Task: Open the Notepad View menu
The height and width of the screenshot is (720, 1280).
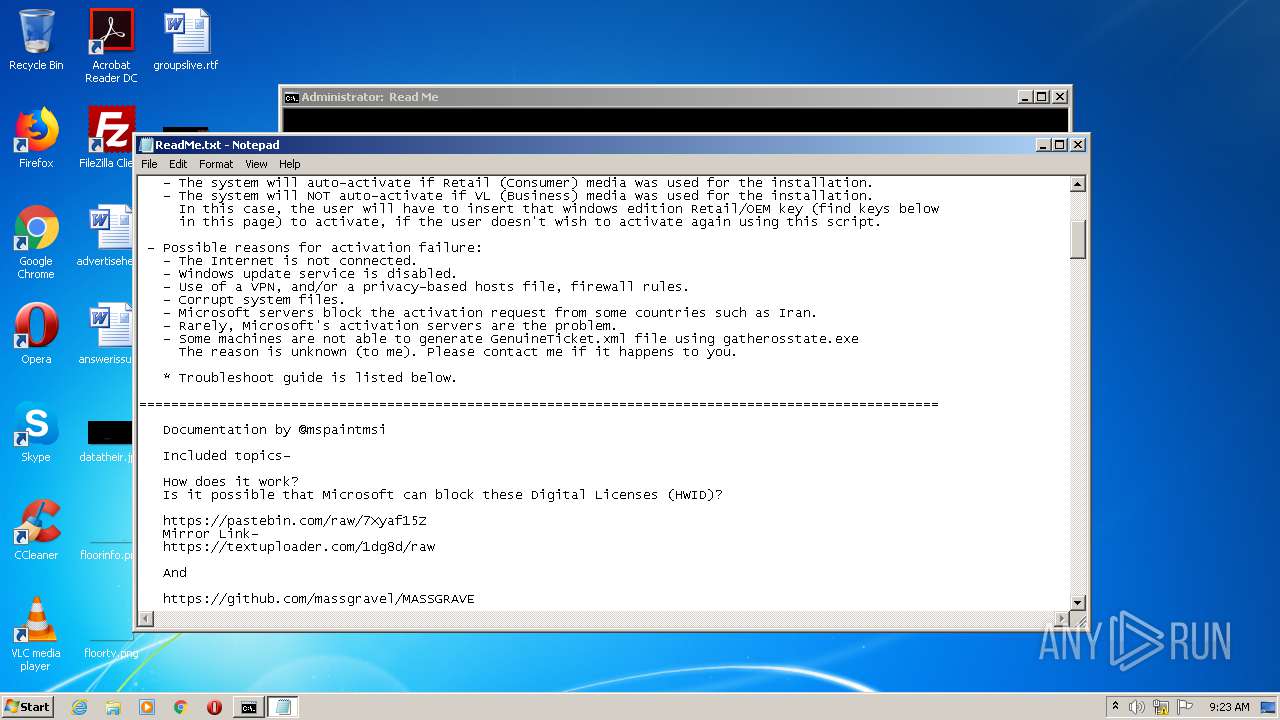Action: click(x=256, y=164)
